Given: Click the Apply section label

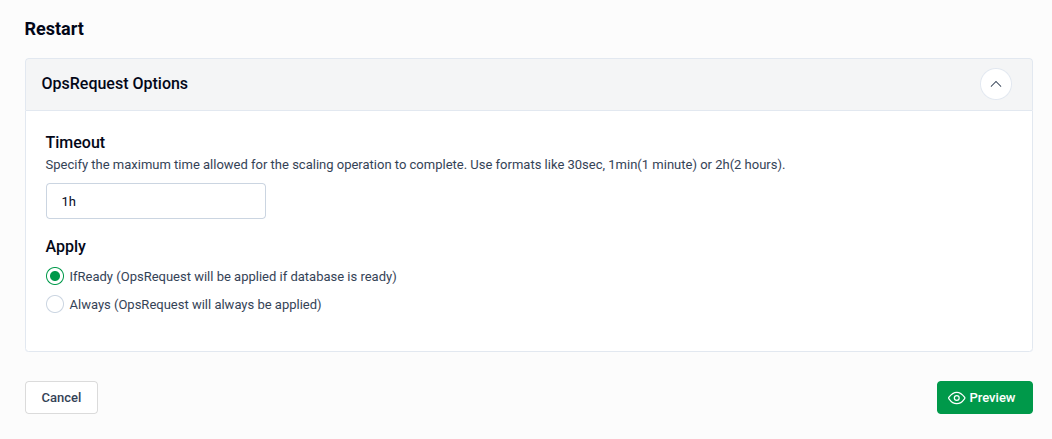Looking at the screenshot, I should [x=66, y=246].
